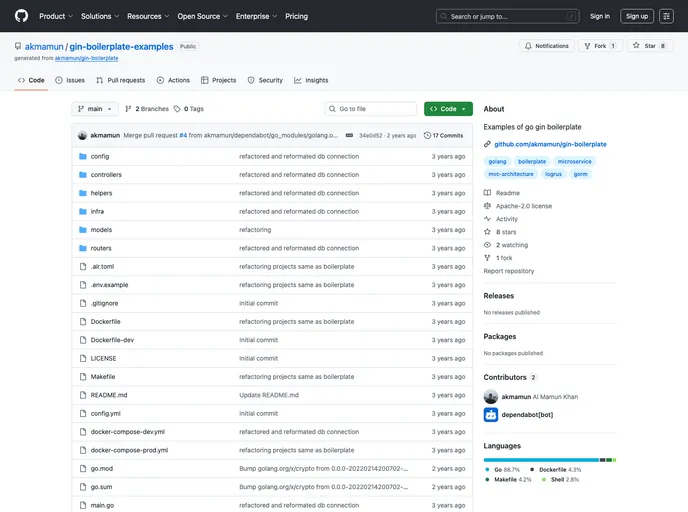Open the docker-compose-dev.yml file

point(128,432)
